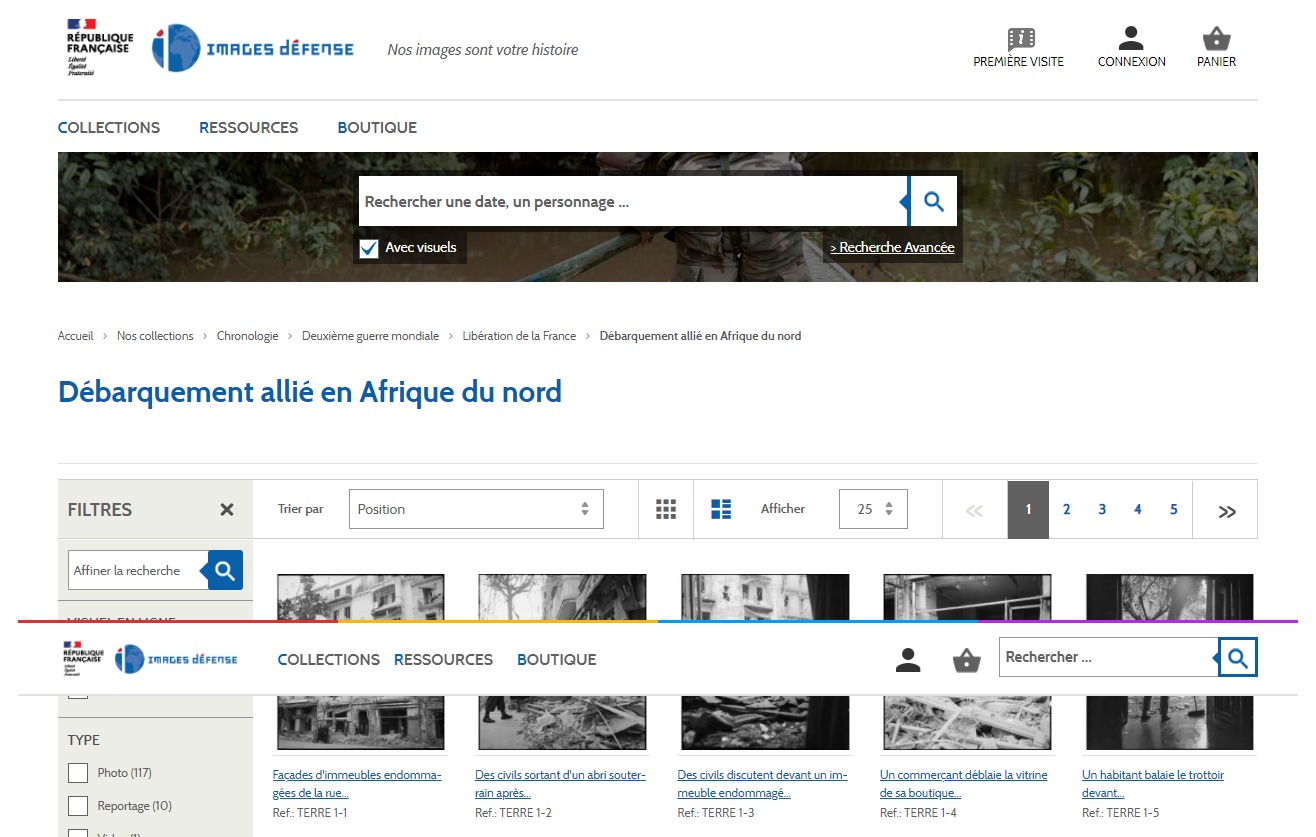Click the Images Défense logo in top header
This screenshot has width=1316, height=837.
pos(253,48)
